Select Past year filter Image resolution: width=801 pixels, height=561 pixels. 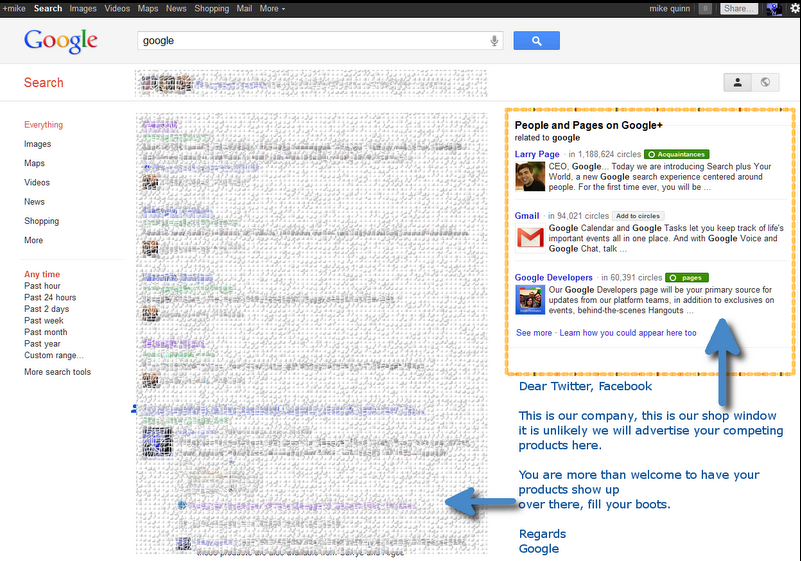point(42,344)
